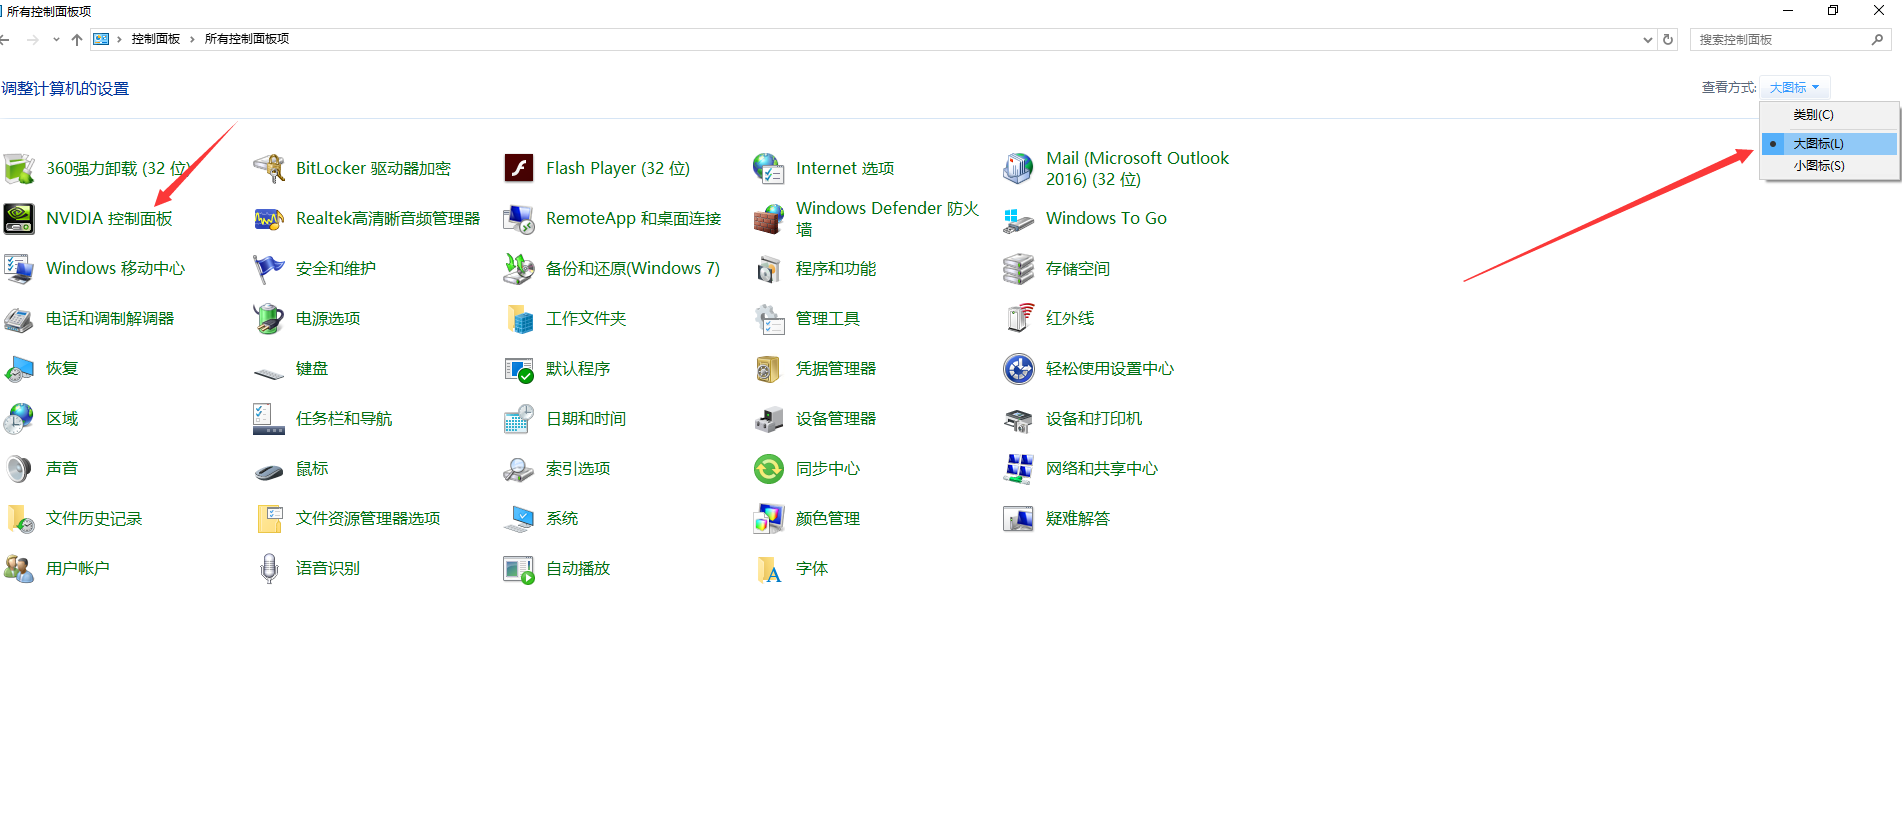The width and height of the screenshot is (1902, 834).
Task: Open the 自动播放 icon
Action: (x=519, y=568)
